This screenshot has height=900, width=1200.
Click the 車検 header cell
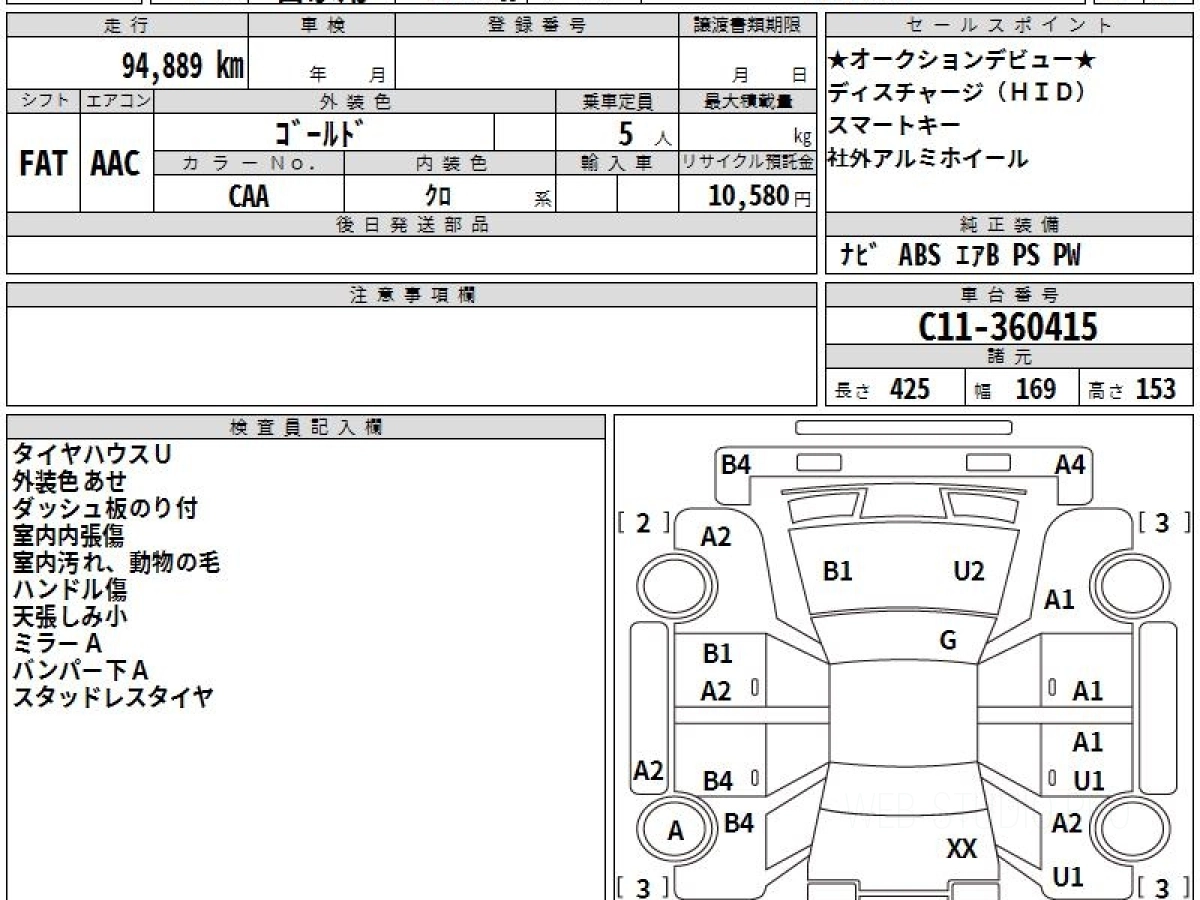point(322,26)
